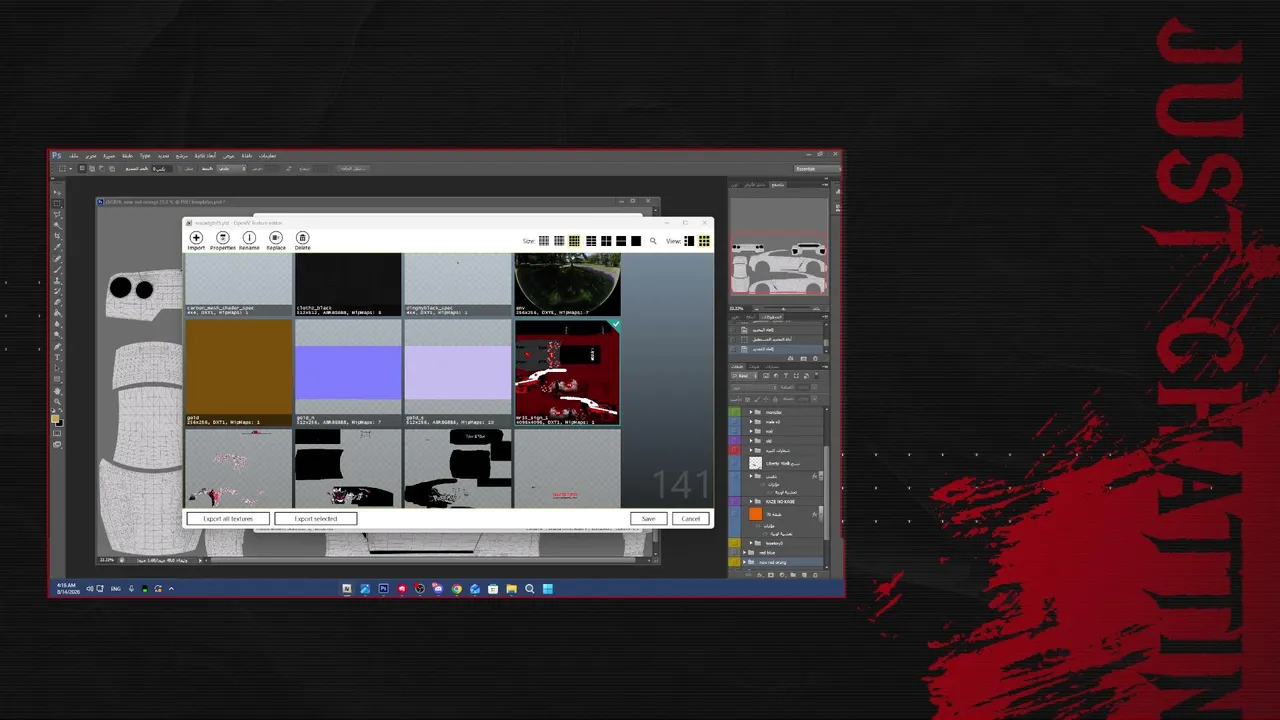Select the Zoom tool in Photoshop toolbar
The height and width of the screenshot is (720, 1280).
tap(57, 402)
